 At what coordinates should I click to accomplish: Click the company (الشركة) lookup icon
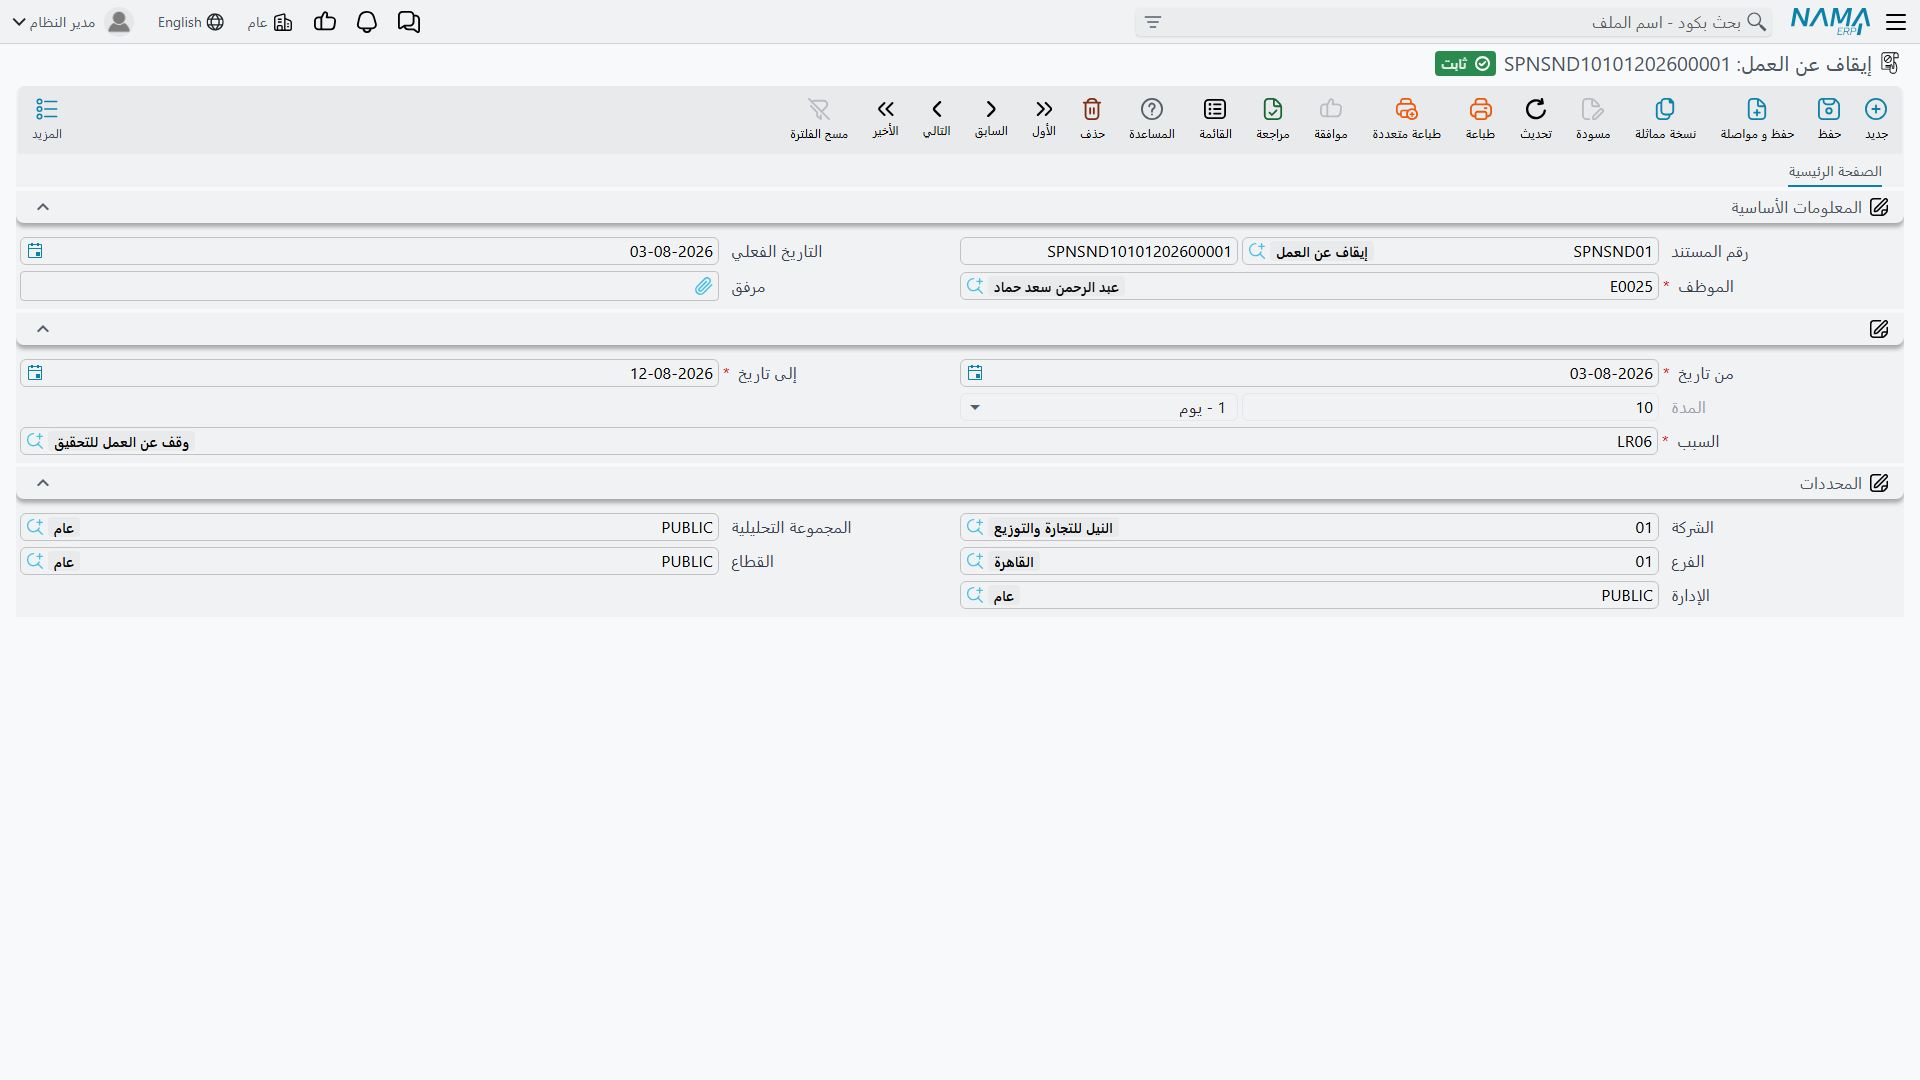coord(975,527)
